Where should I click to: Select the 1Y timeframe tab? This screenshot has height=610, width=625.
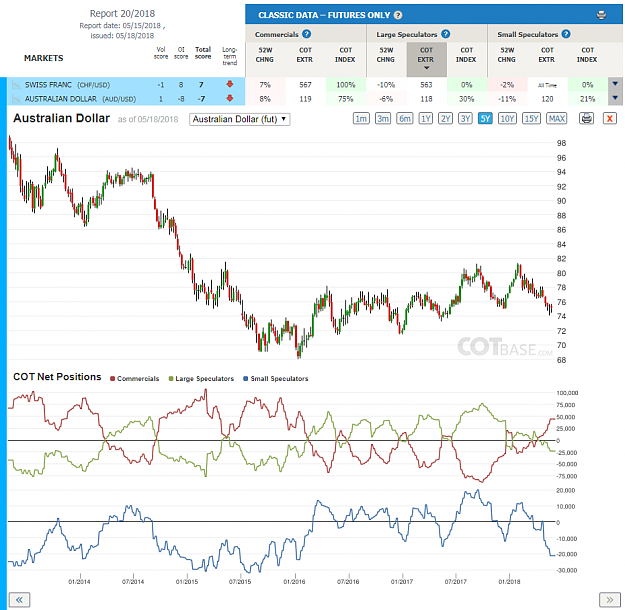tap(425, 118)
